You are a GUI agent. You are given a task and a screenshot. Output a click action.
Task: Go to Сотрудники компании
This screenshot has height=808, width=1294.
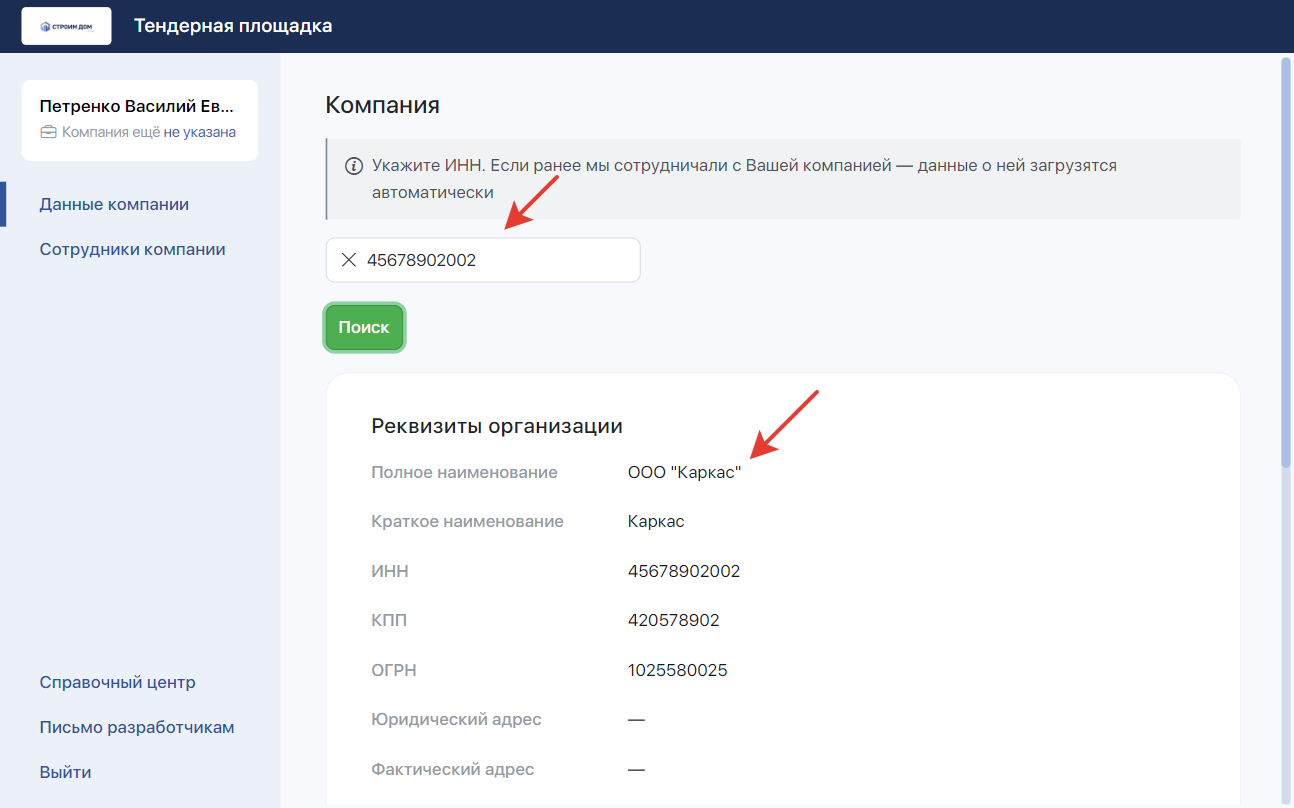132,249
